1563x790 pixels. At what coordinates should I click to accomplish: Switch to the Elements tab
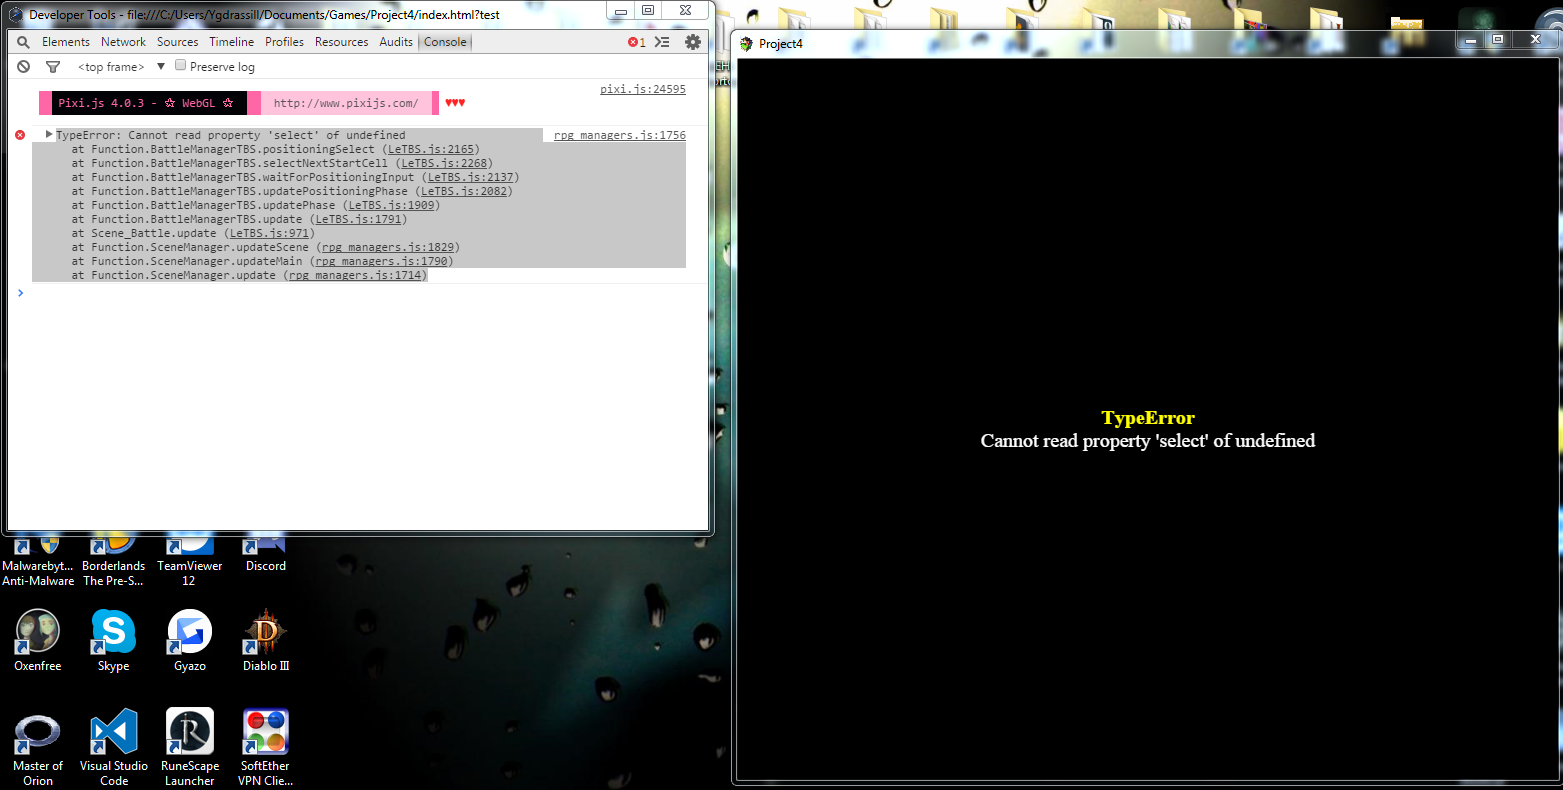[x=66, y=42]
